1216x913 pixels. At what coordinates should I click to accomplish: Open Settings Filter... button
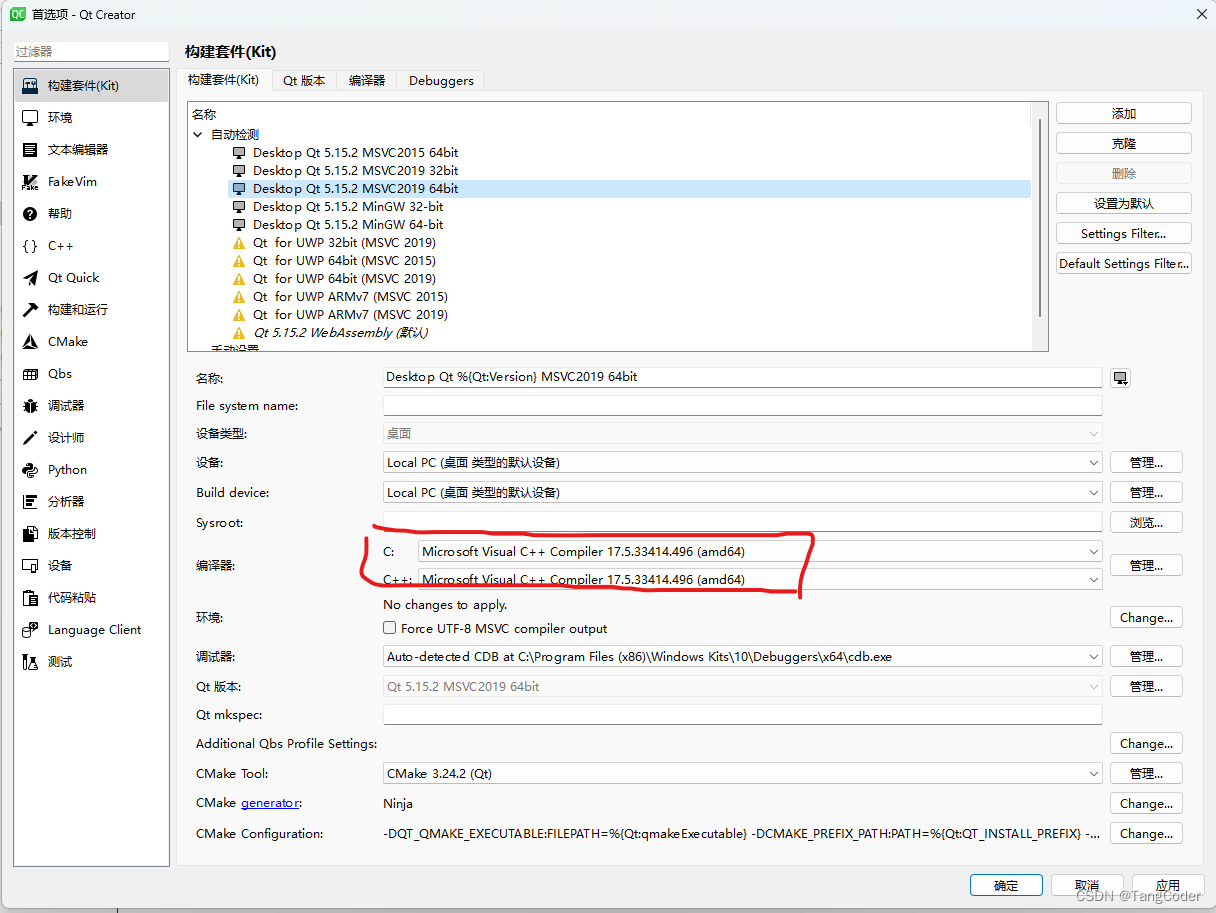[1124, 234]
